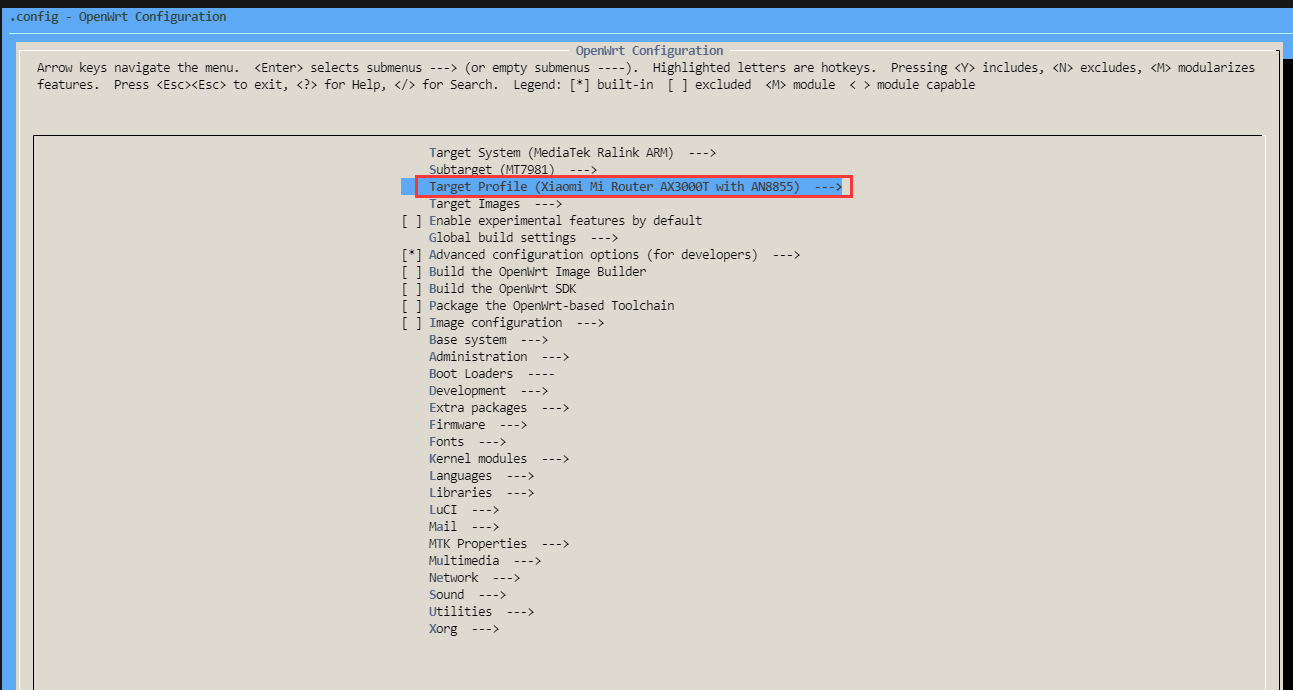Toggle the Image configuration checkbox

pyautogui.click(x=411, y=323)
